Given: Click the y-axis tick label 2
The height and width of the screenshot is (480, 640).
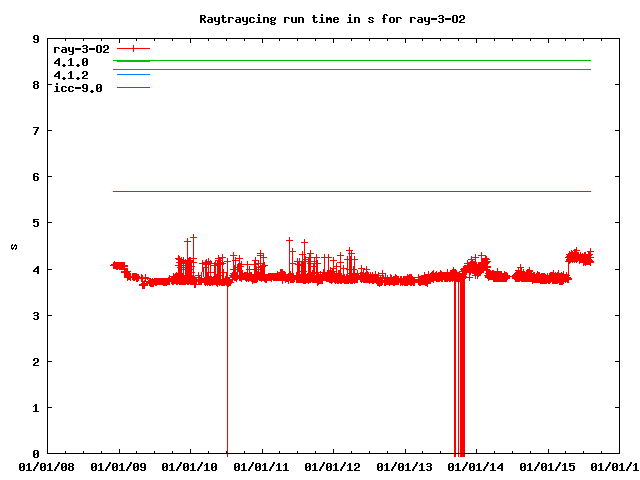Looking at the screenshot, I should (x=36, y=361).
